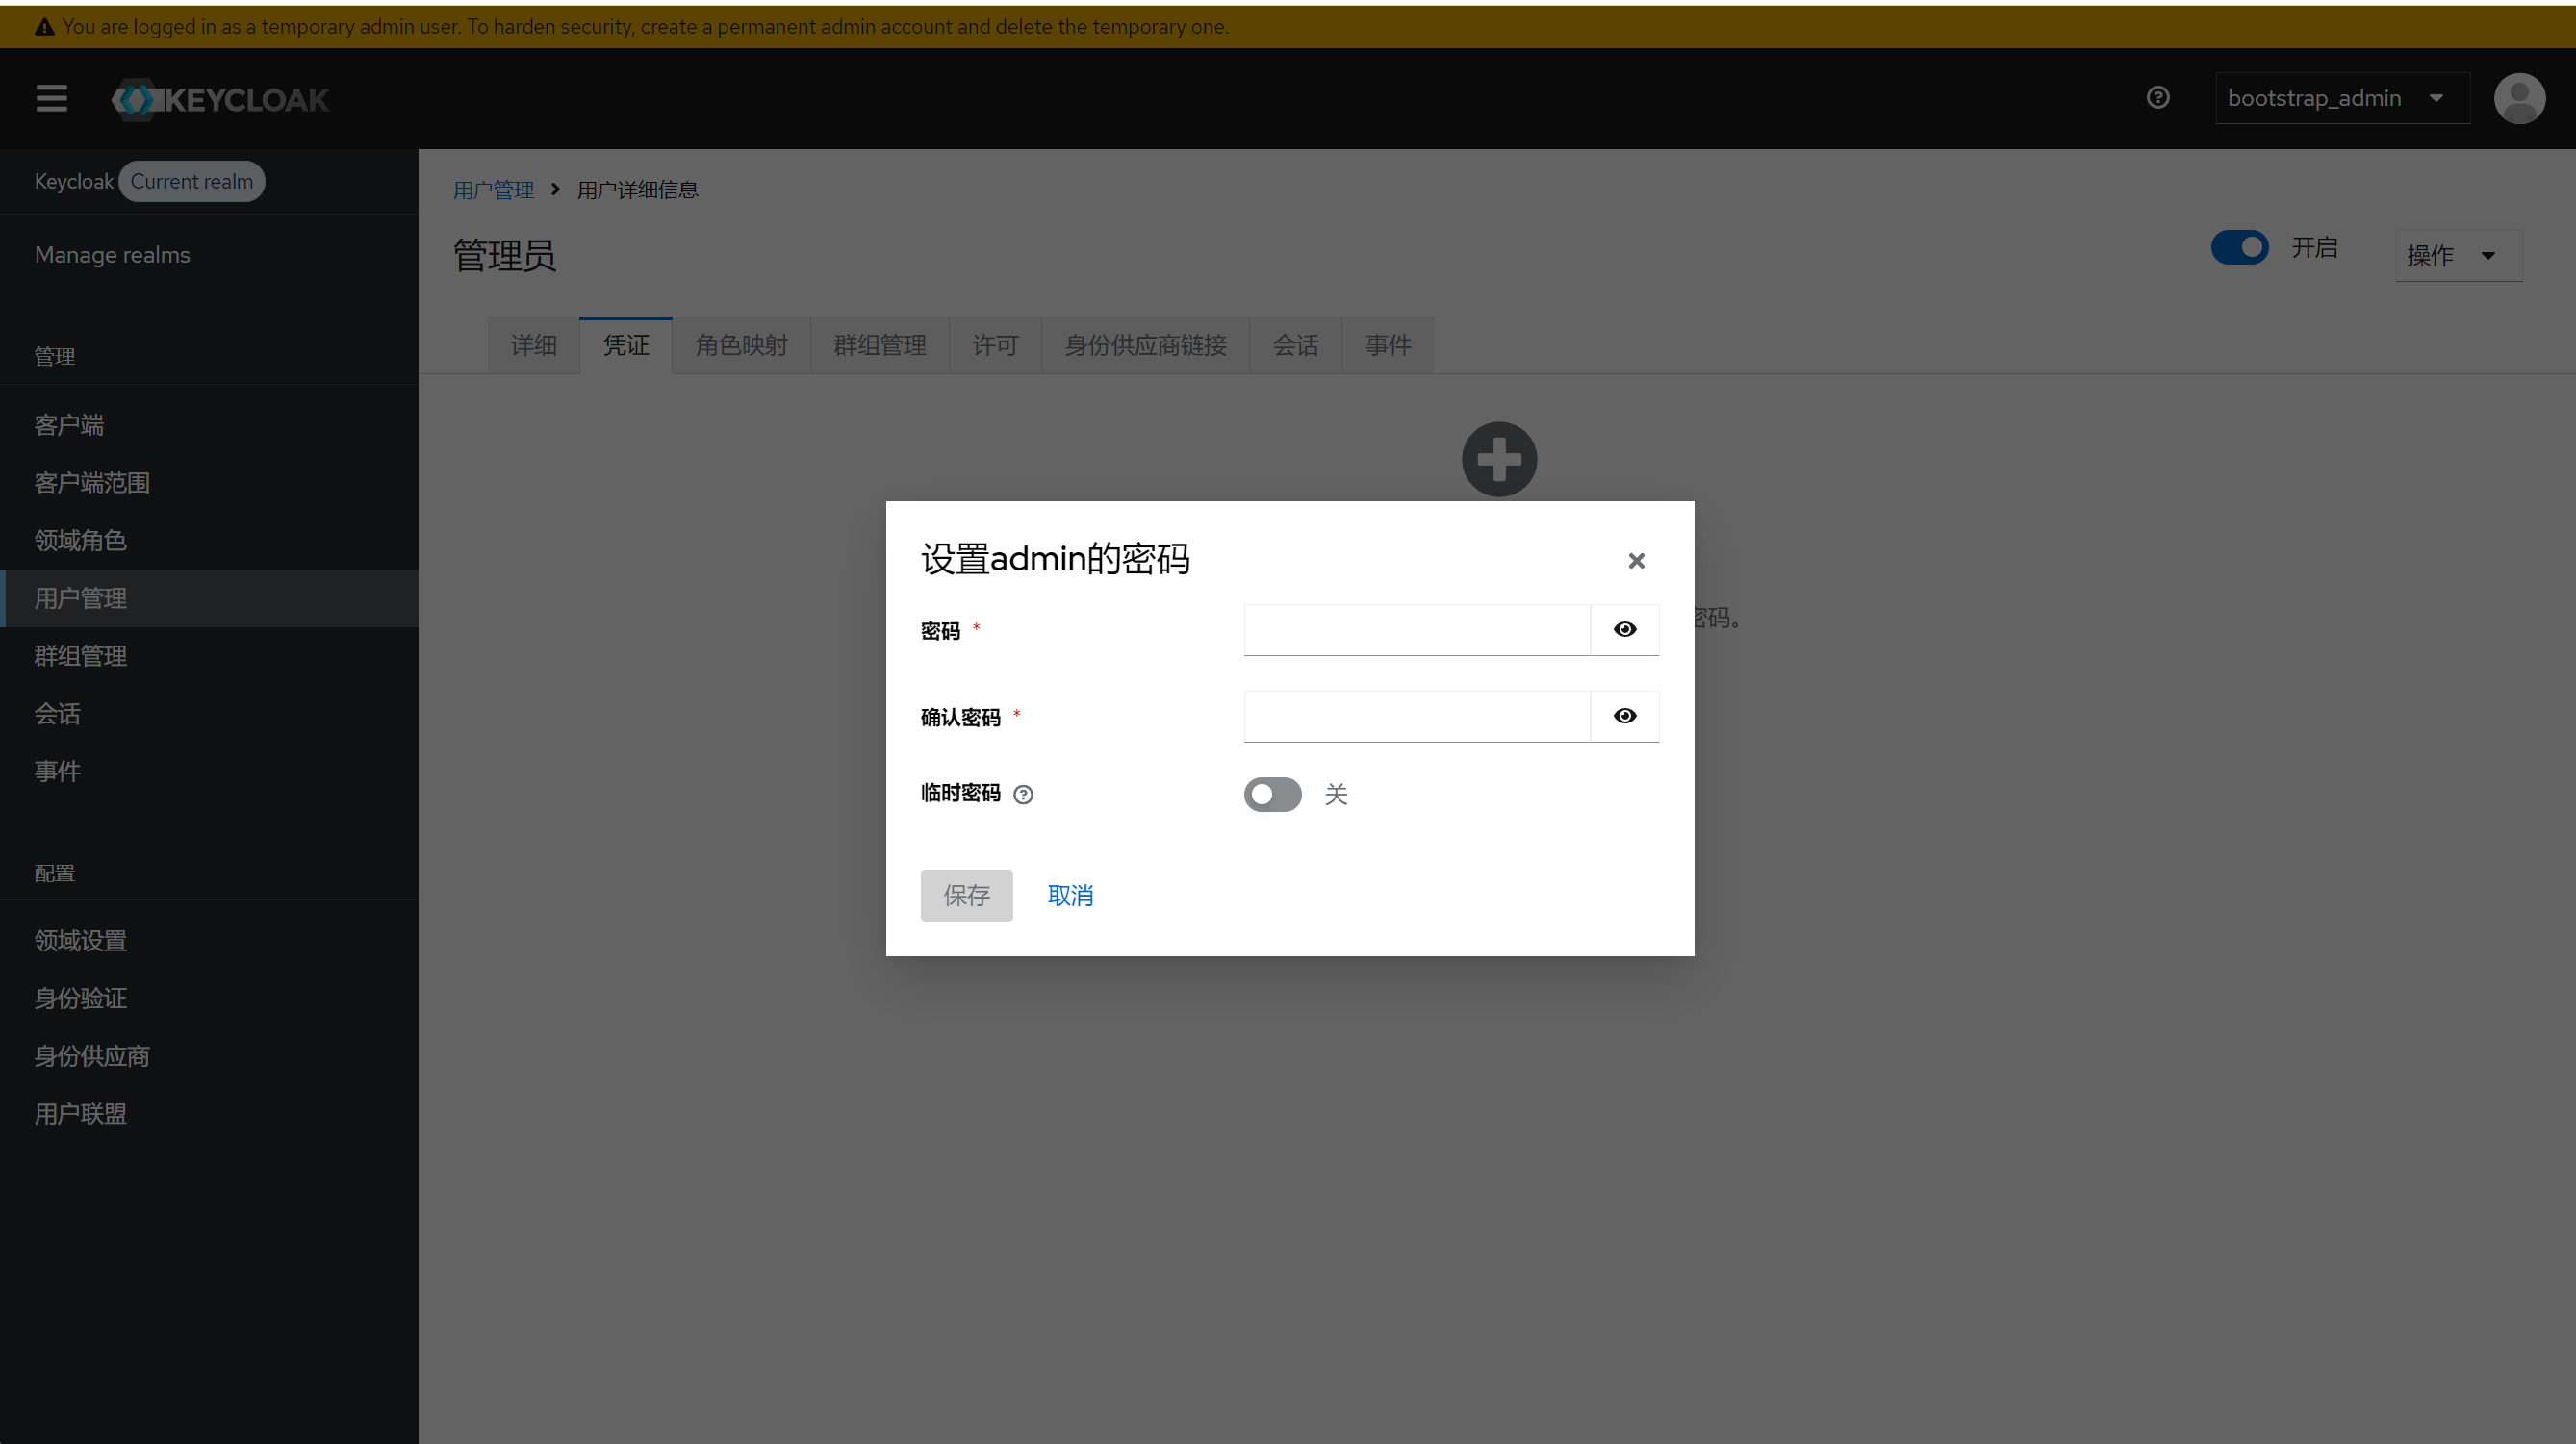
Task: Open the help question mark icon in header
Action: coord(2157,98)
